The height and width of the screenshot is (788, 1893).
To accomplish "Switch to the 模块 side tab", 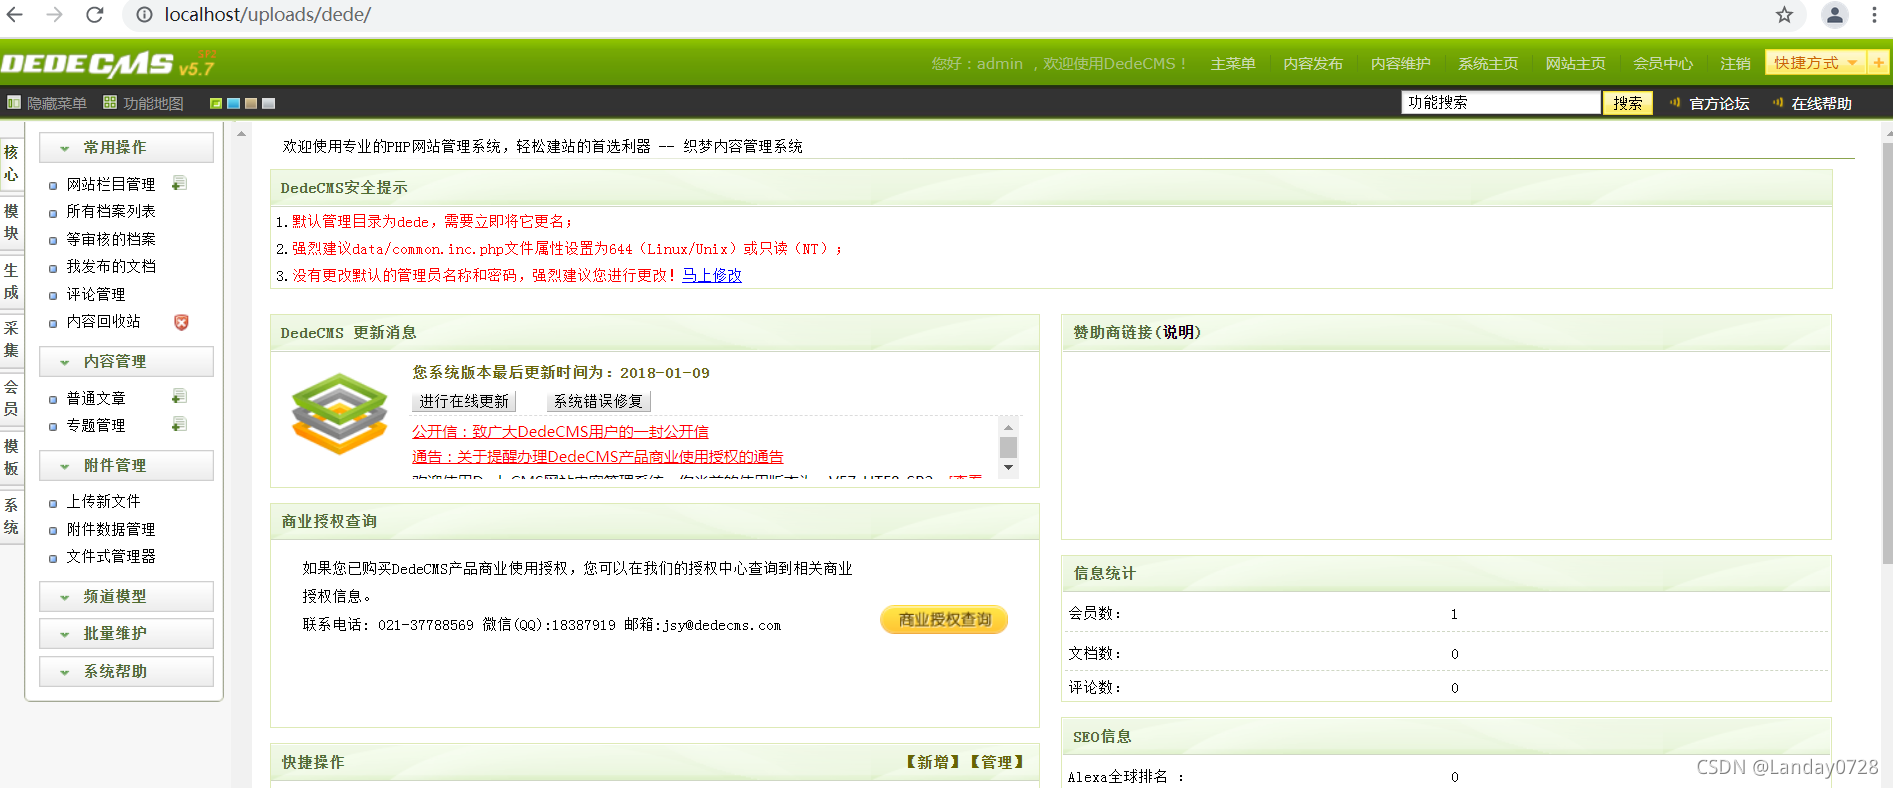I will point(11,222).
